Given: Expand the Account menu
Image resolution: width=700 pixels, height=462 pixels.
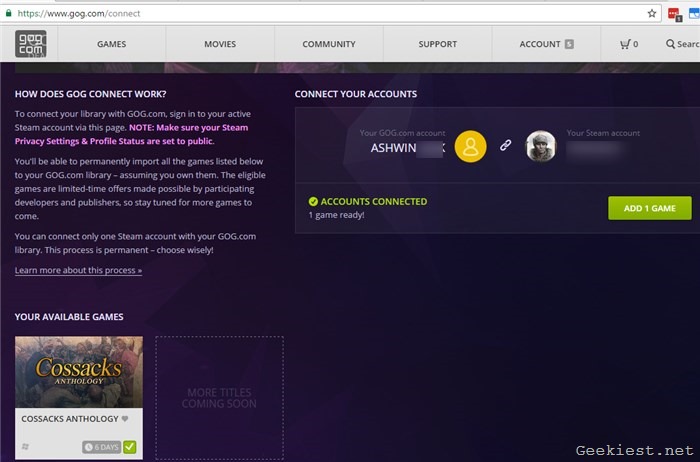Looking at the screenshot, I should [x=546, y=44].
